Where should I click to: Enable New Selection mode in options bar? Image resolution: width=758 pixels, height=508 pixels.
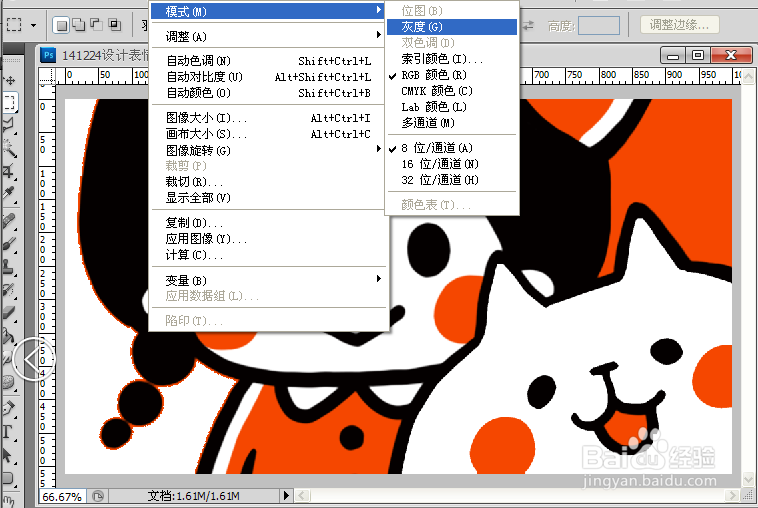click(61, 25)
